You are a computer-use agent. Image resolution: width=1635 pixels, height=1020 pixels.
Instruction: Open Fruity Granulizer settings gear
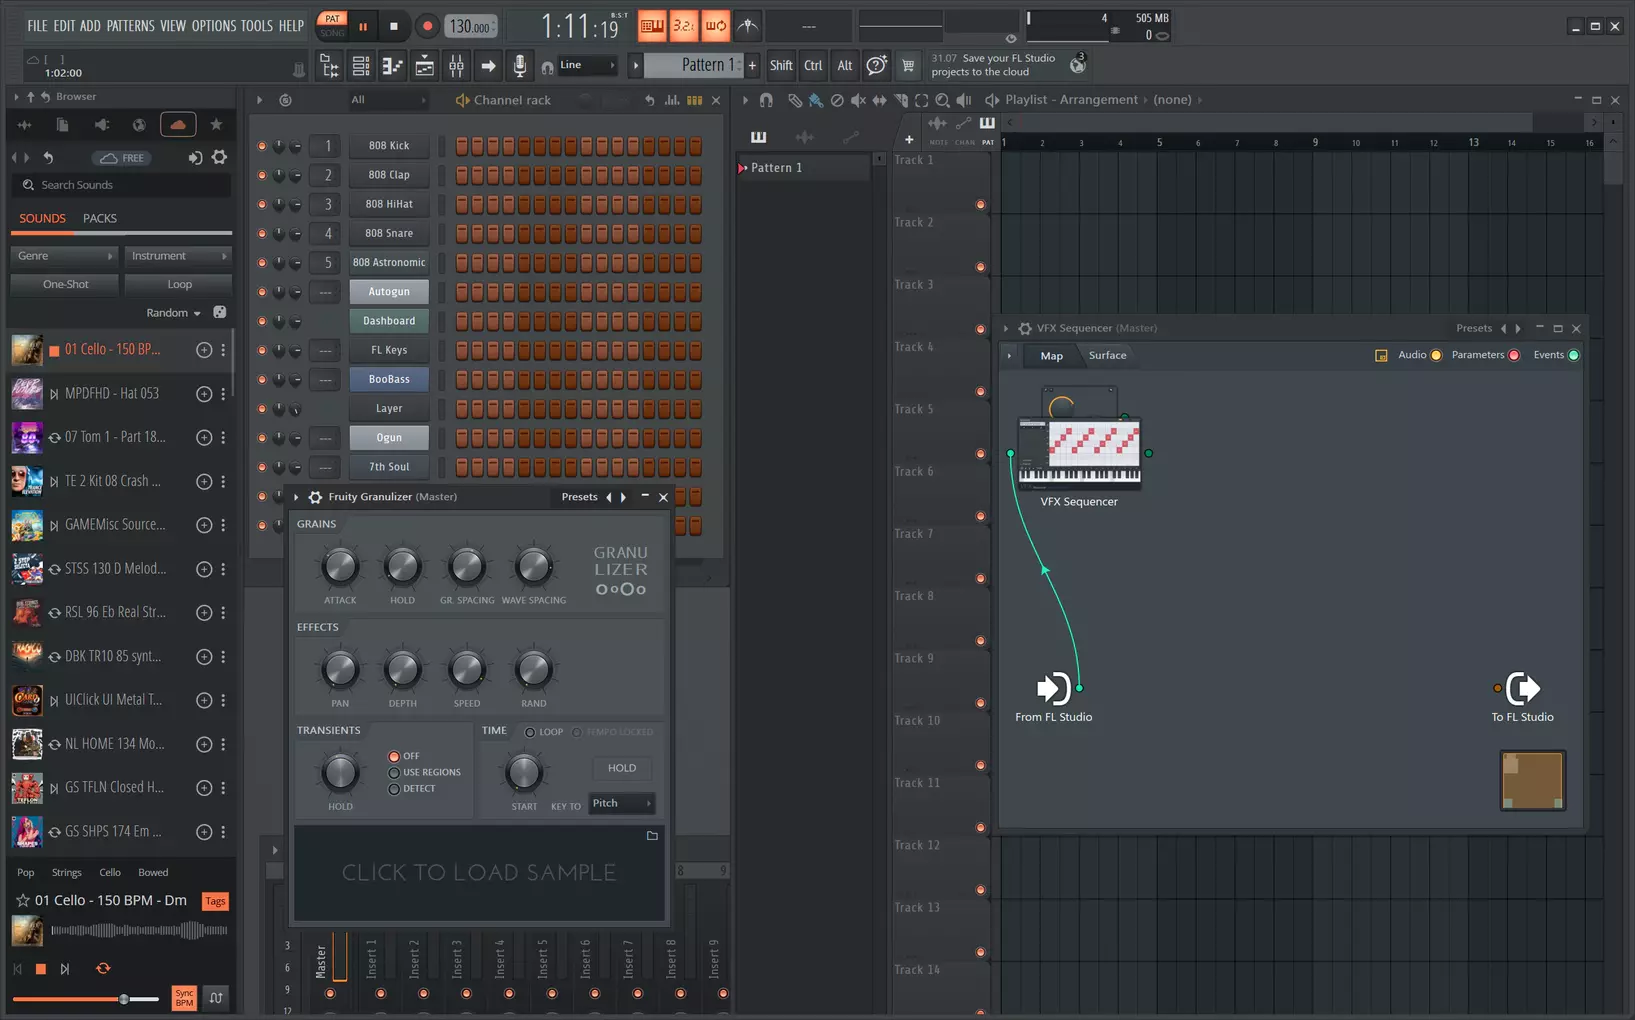point(315,497)
